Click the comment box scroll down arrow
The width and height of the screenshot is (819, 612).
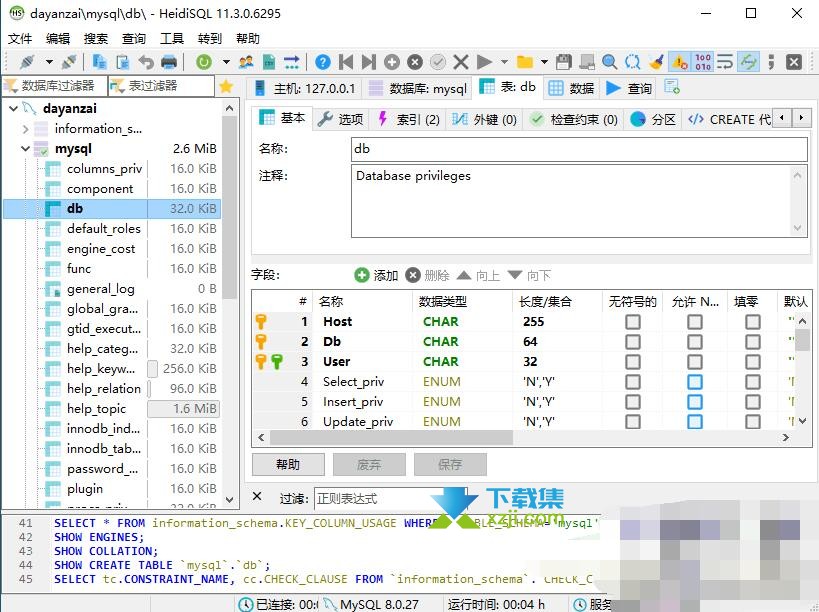click(797, 228)
